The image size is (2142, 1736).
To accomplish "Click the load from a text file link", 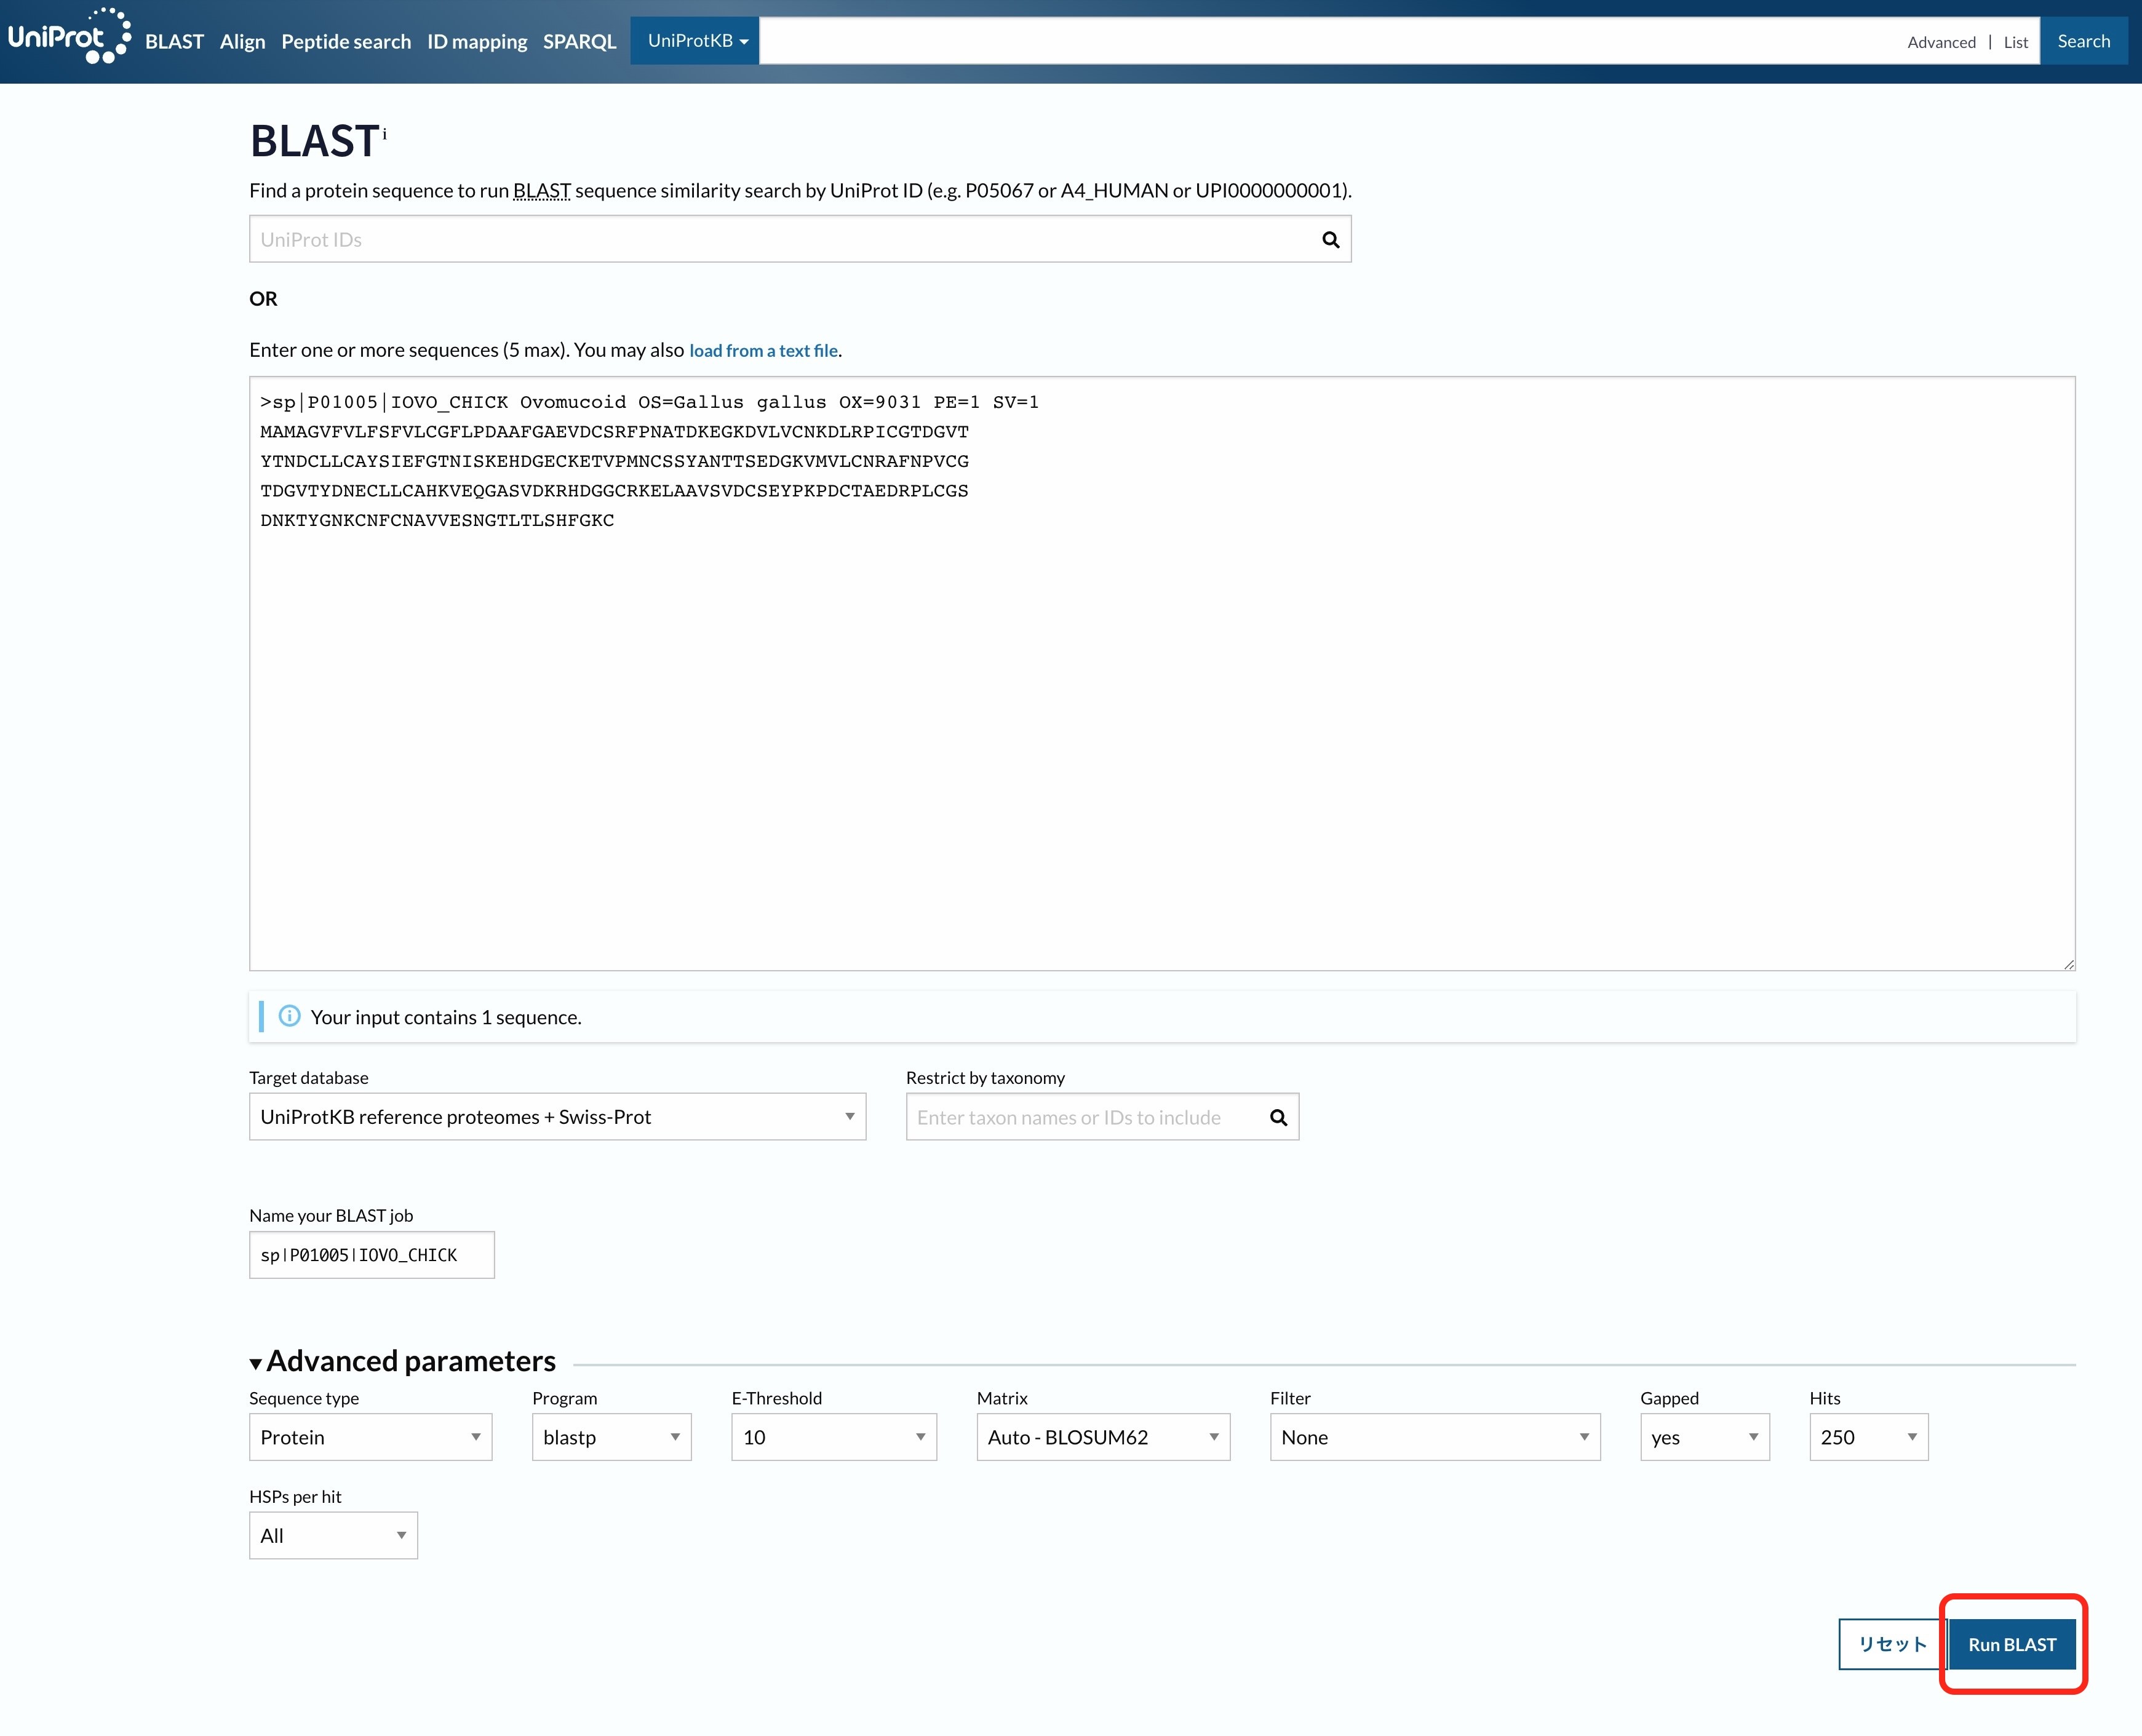I will [763, 351].
